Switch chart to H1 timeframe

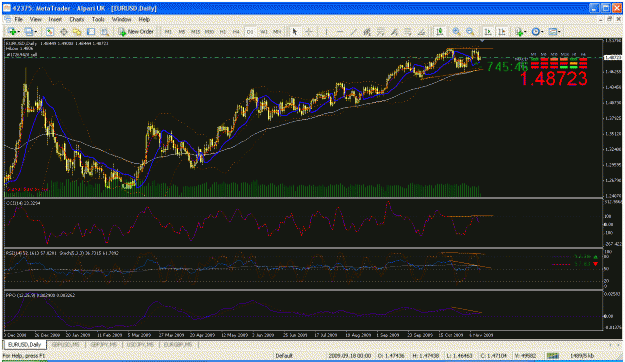point(223,31)
